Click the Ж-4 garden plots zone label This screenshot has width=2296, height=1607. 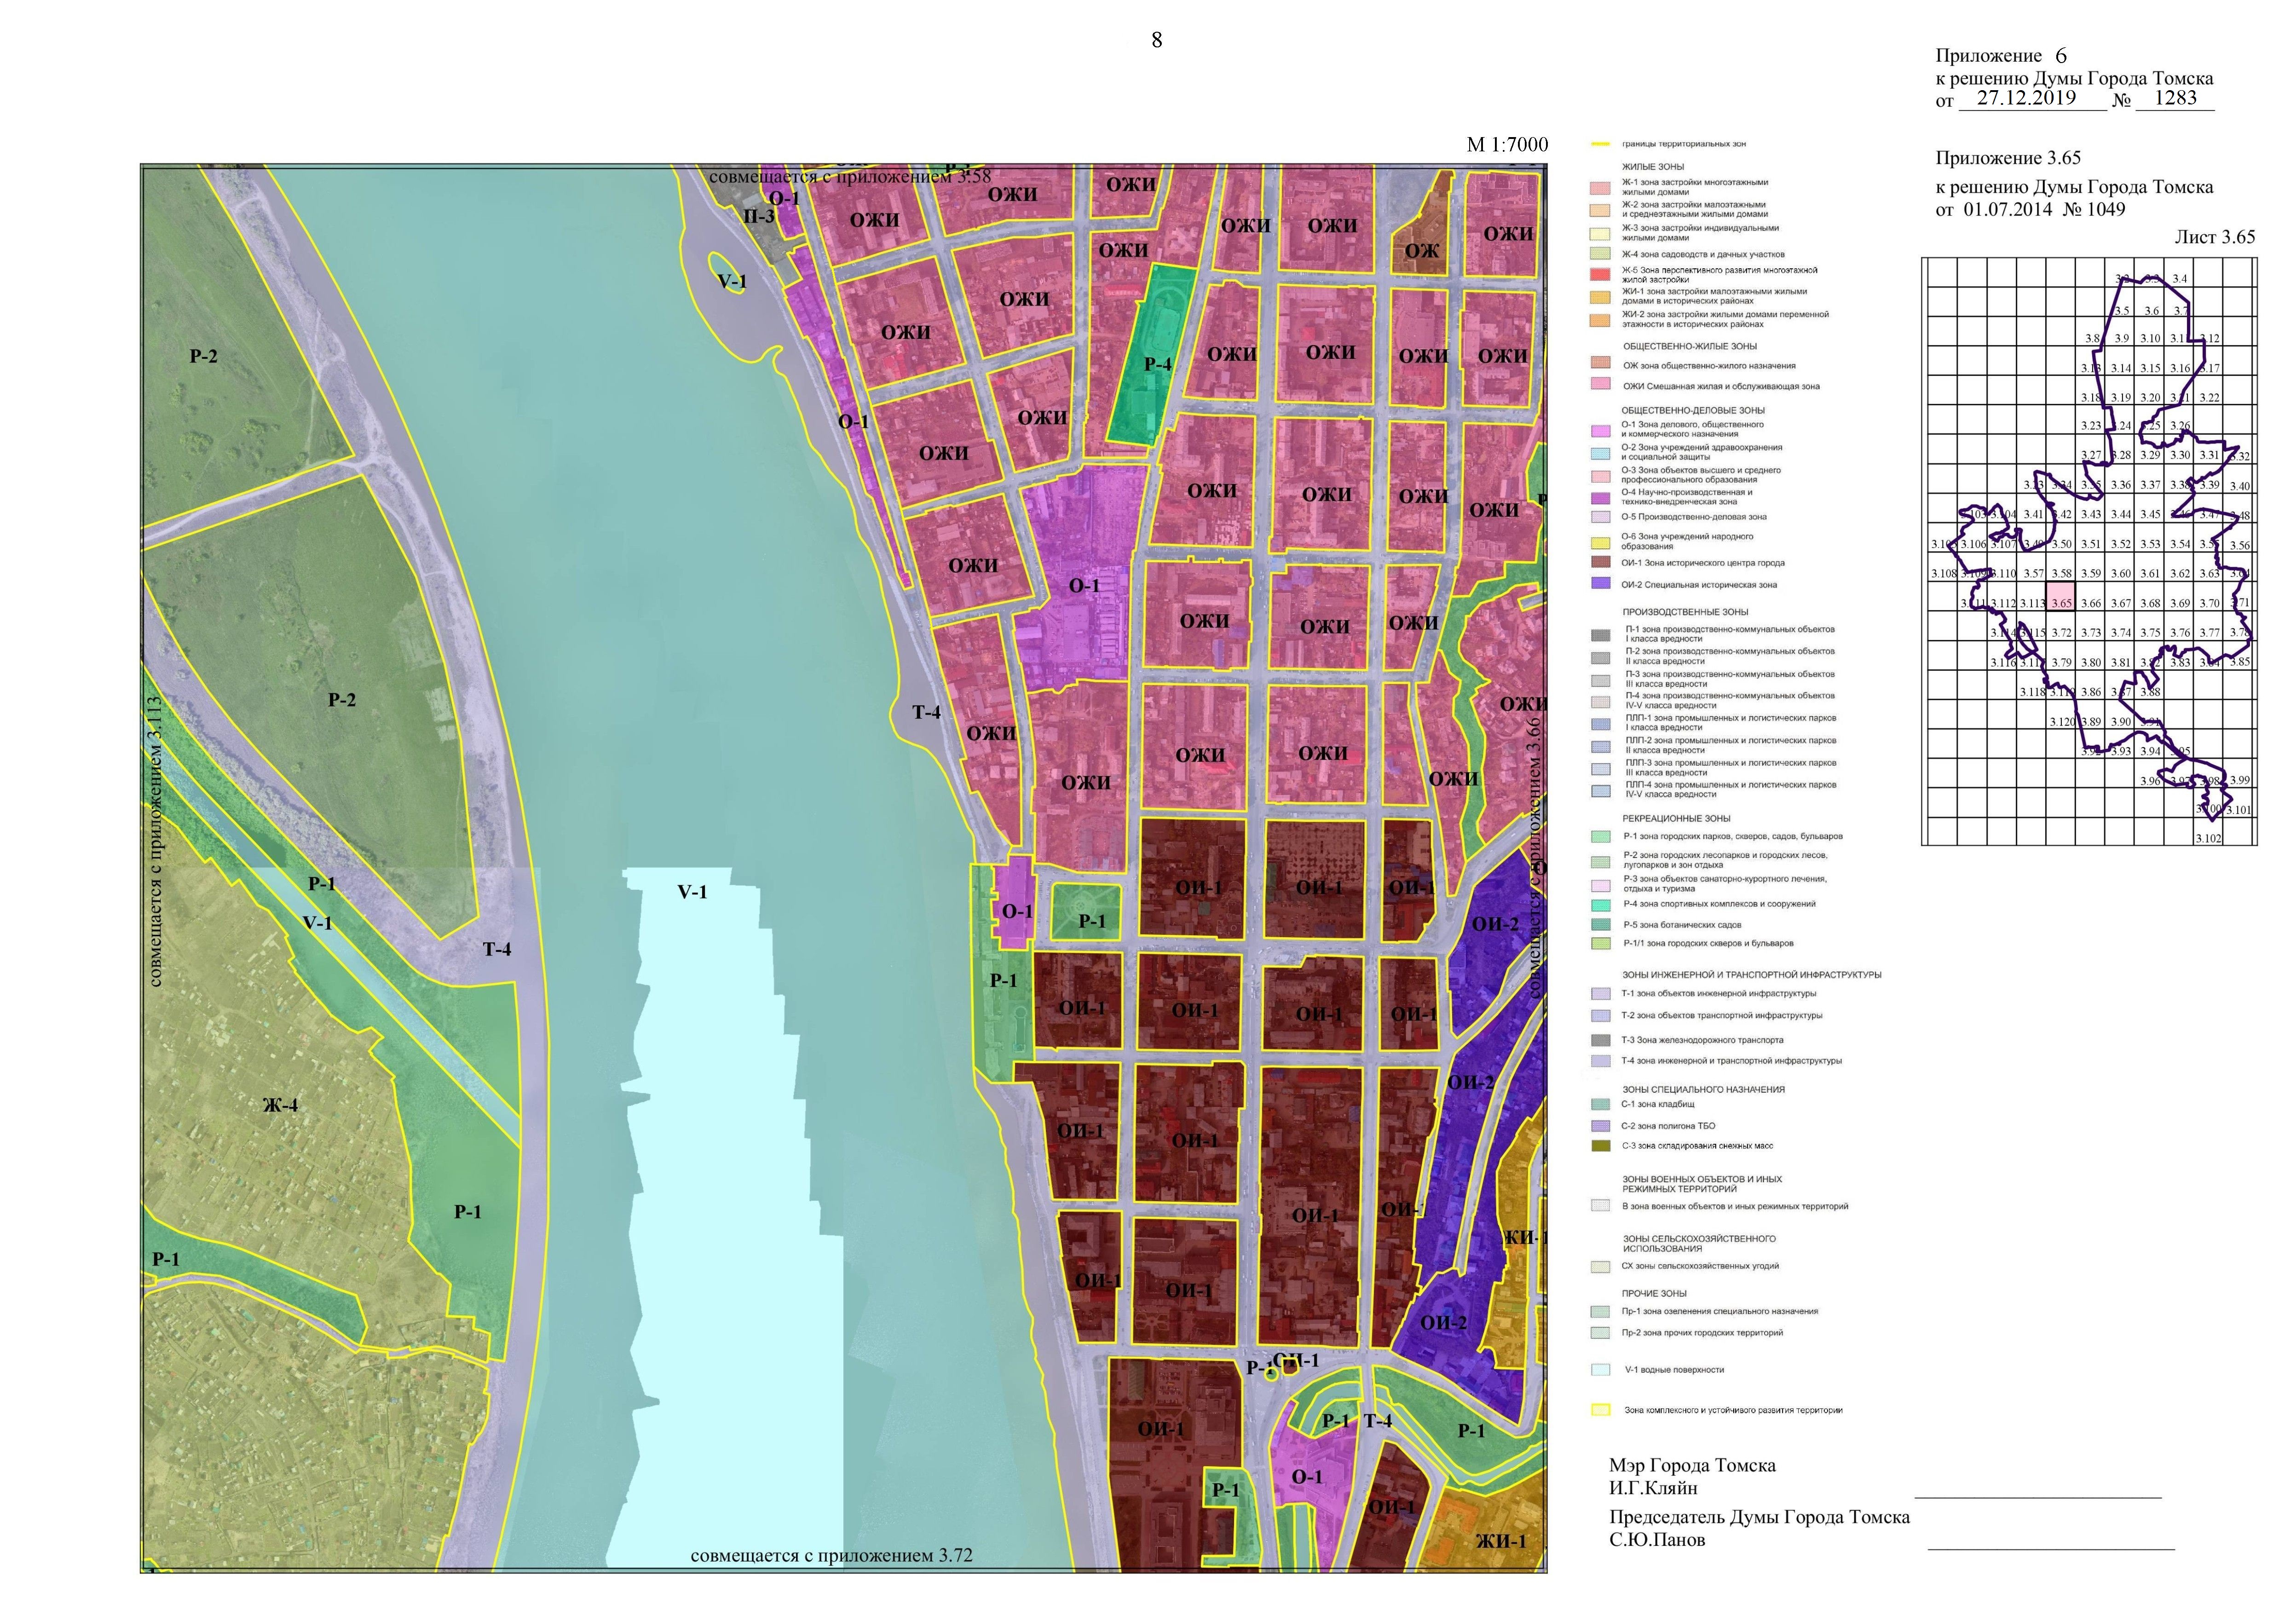click(280, 1105)
